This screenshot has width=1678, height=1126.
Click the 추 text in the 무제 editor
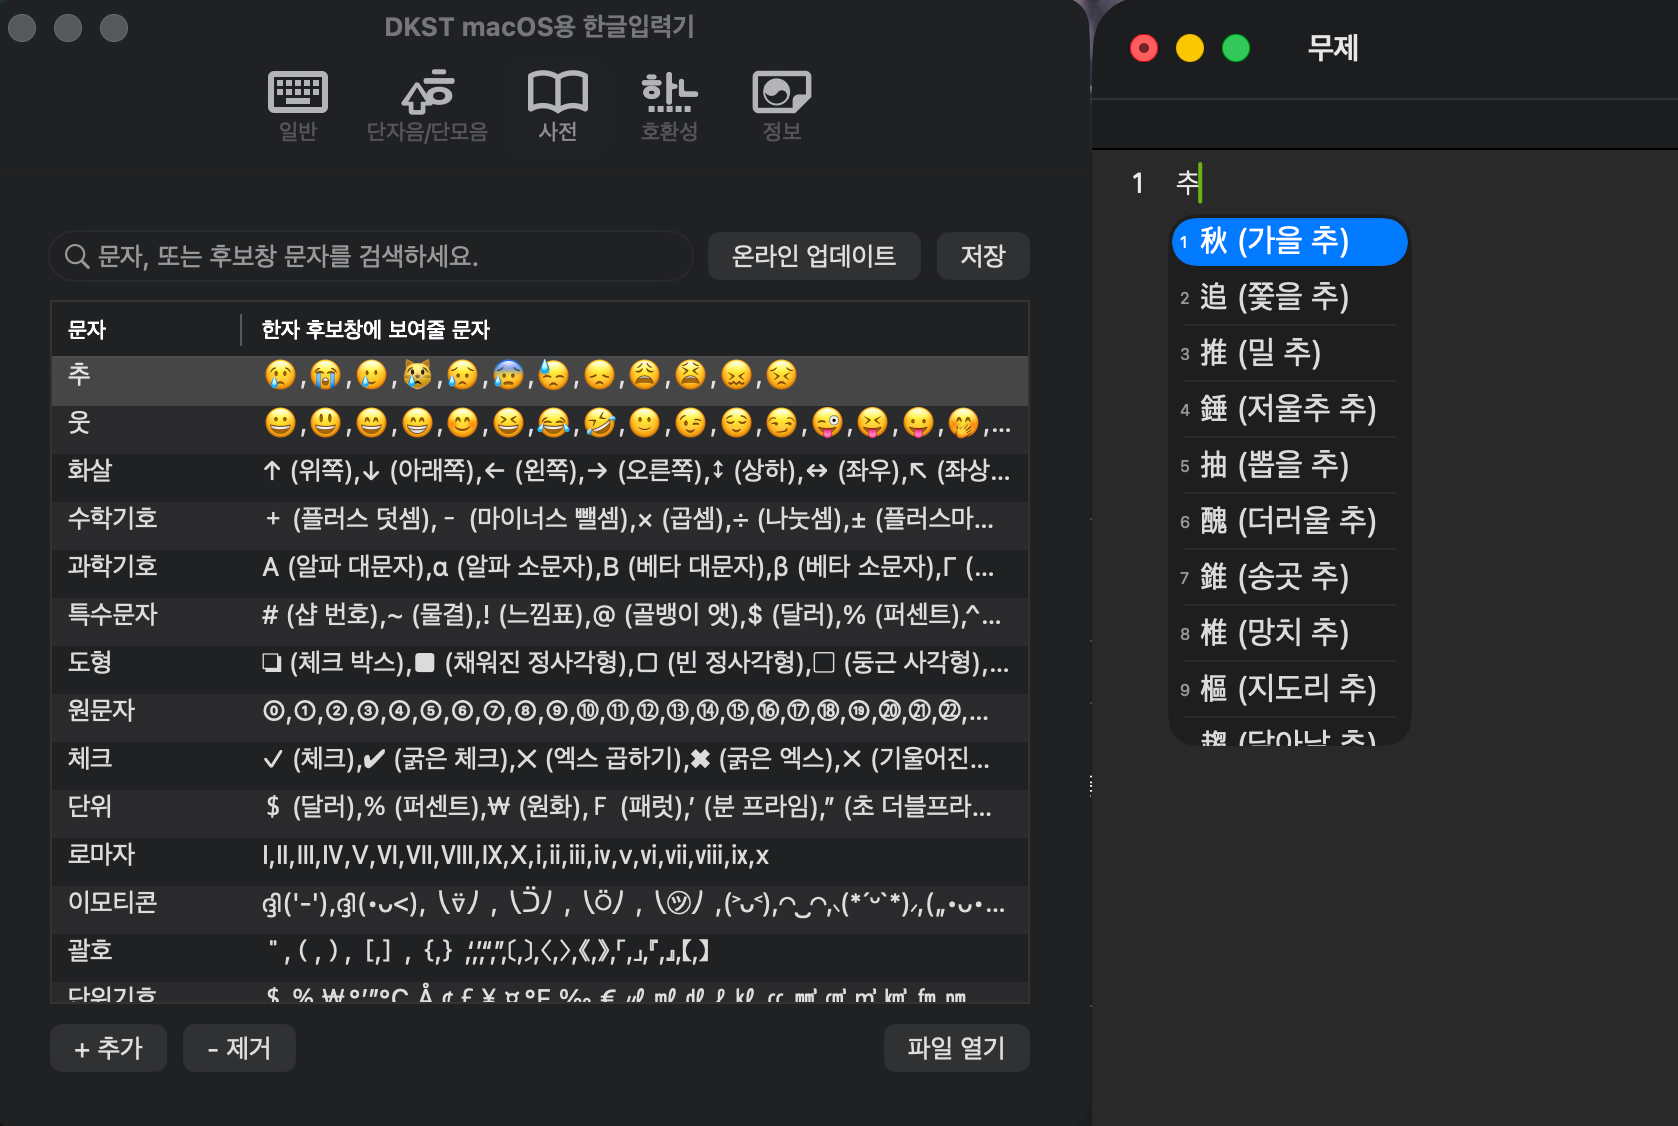coord(1187,182)
